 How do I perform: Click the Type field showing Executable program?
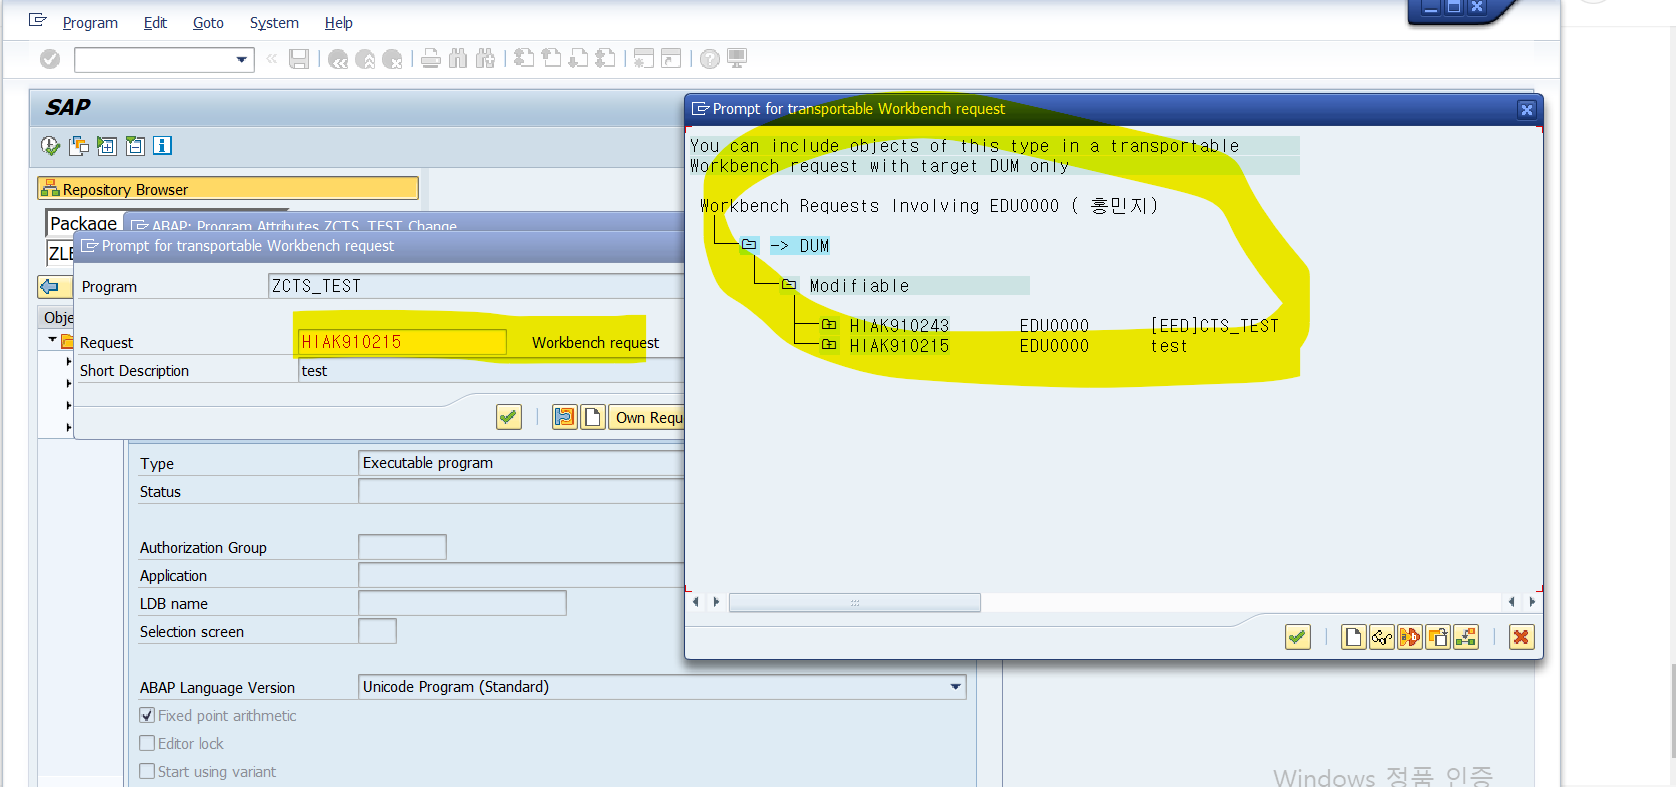521,463
